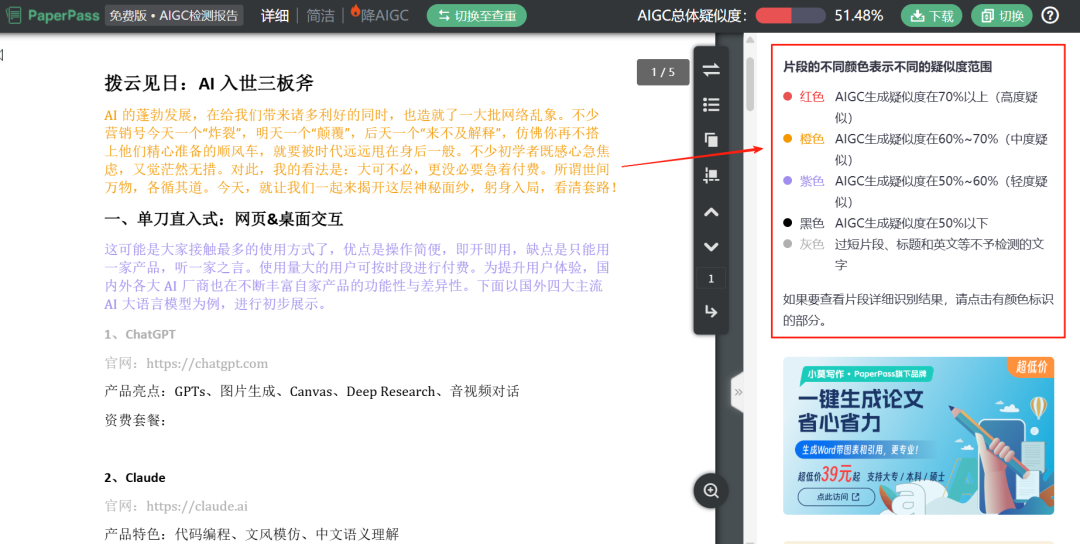Click the swap arrows icon in floating toolbar
The height and width of the screenshot is (544, 1080).
pyautogui.click(x=711, y=70)
